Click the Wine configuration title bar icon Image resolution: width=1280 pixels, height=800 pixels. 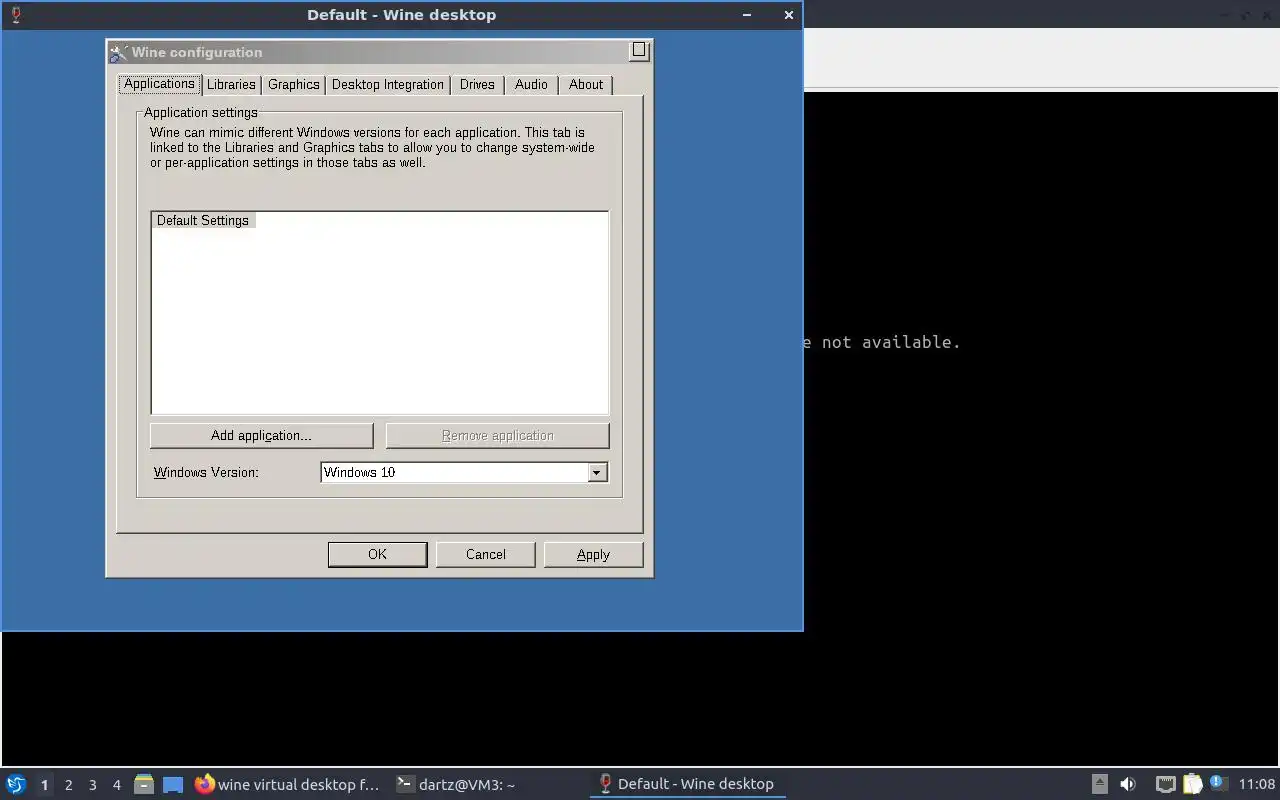pyautogui.click(x=119, y=52)
